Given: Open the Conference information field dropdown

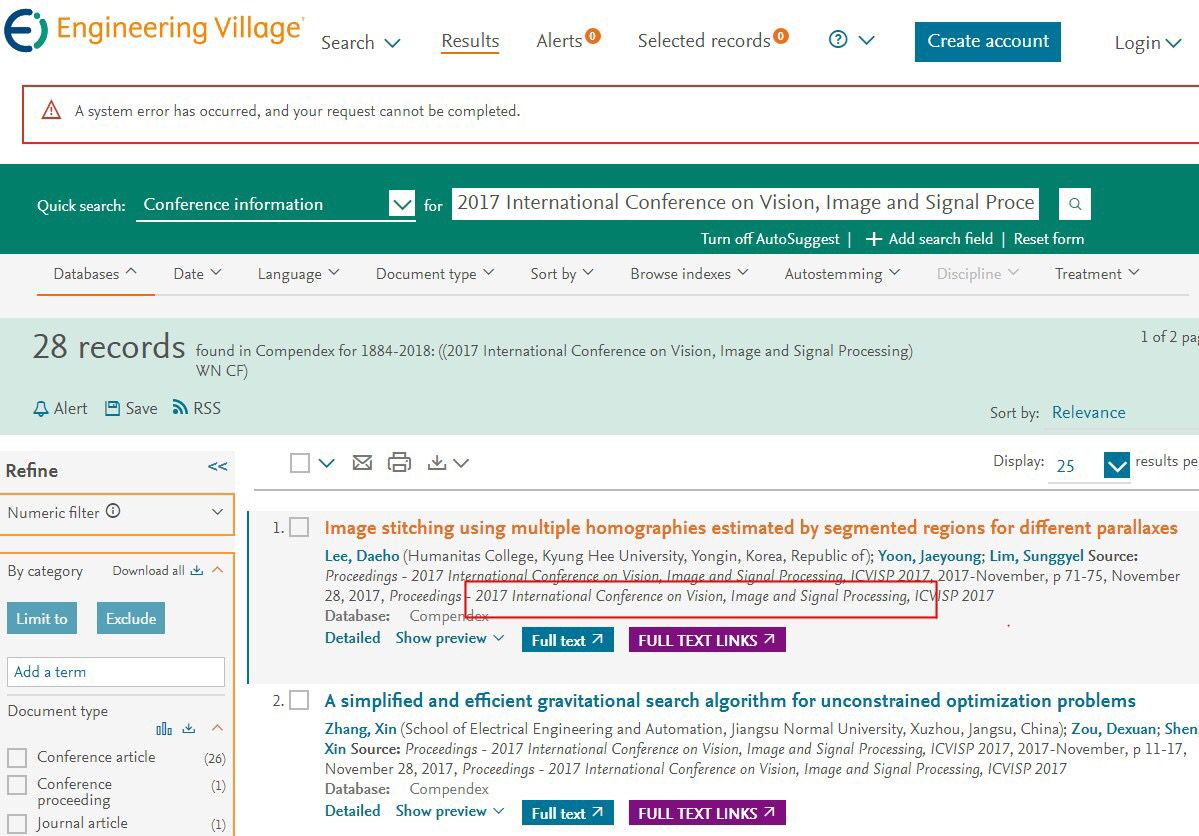Looking at the screenshot, I should click(402, 205).
